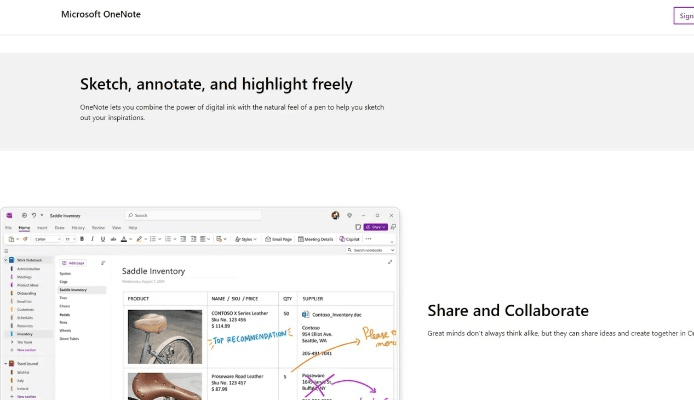Click the Meeting Details toolbar button
694x400 pixels.
coord(318,239)
